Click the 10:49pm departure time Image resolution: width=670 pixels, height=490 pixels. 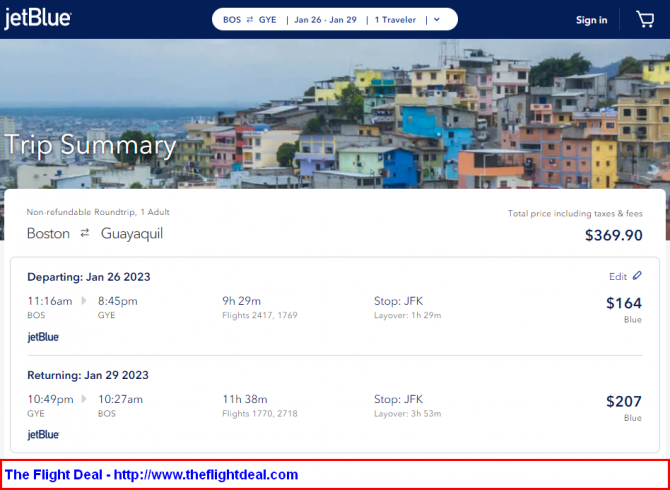50,399
